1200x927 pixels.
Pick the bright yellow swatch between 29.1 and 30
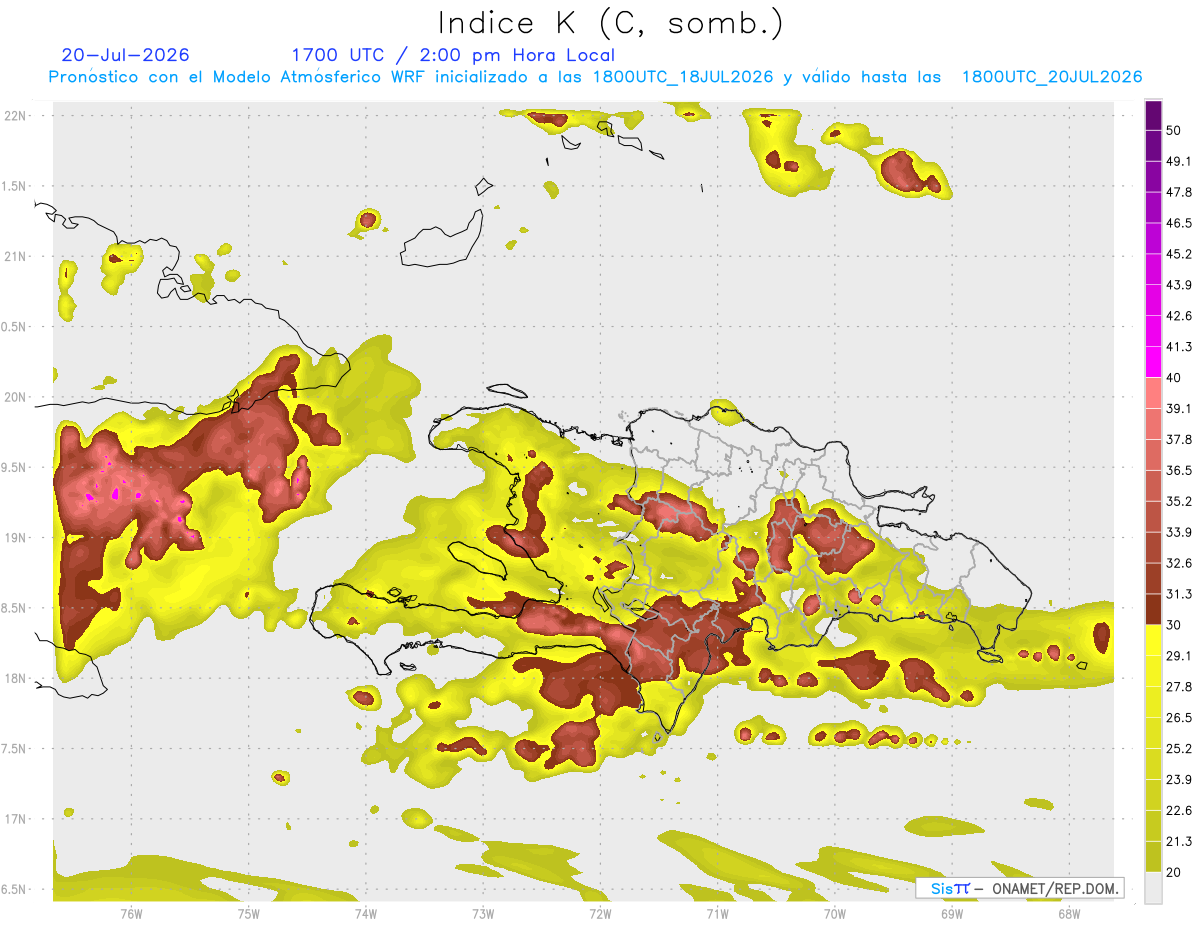[1153, 640]
